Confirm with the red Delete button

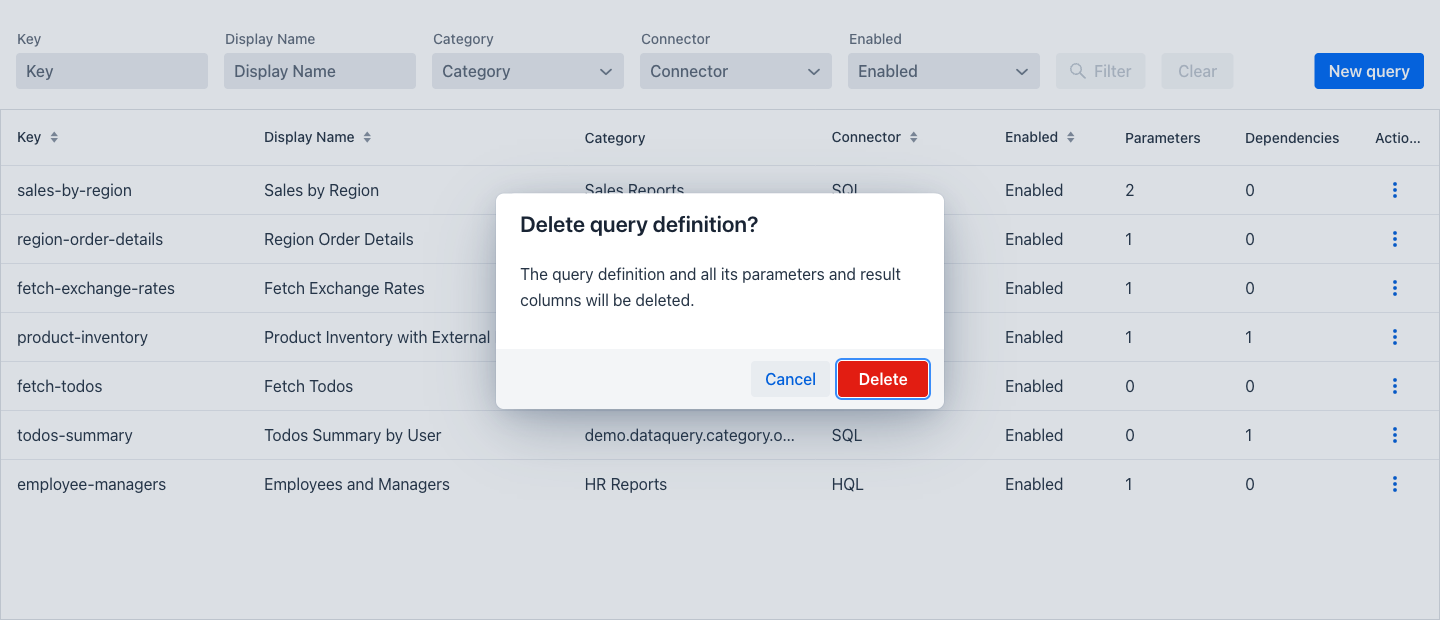pyautogui.click(x=883, y=379)
